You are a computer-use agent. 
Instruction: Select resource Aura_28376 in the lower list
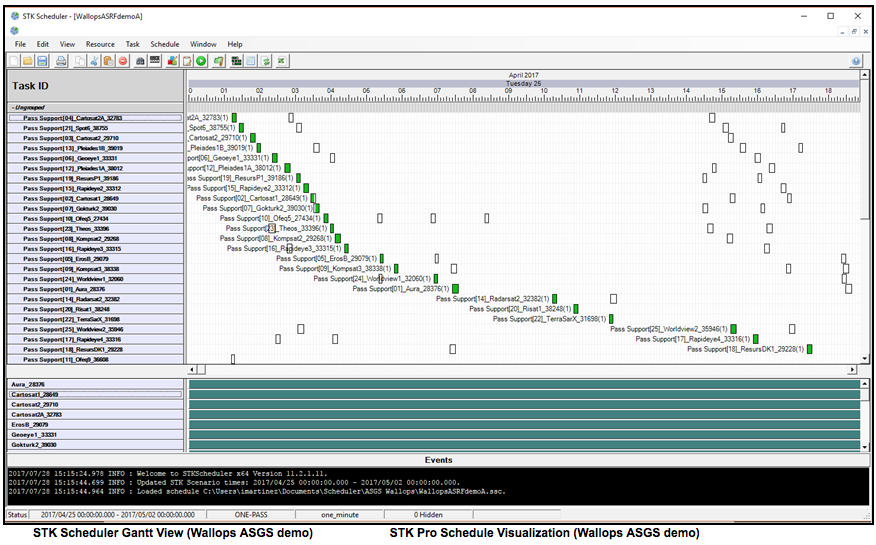tap(96, 384)
